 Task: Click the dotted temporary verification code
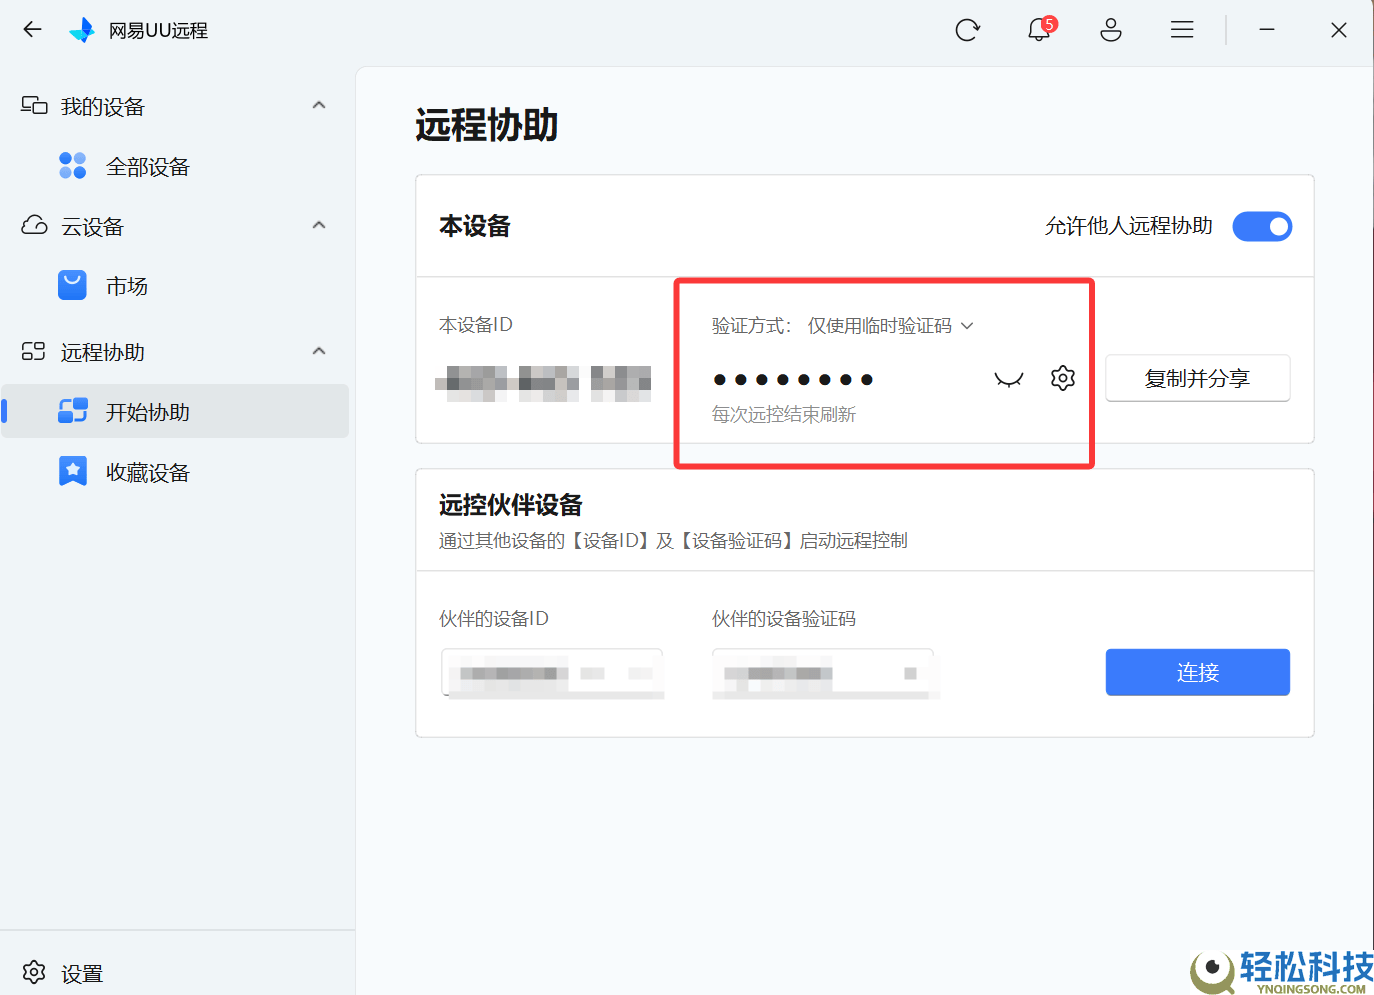coord(793,379)
